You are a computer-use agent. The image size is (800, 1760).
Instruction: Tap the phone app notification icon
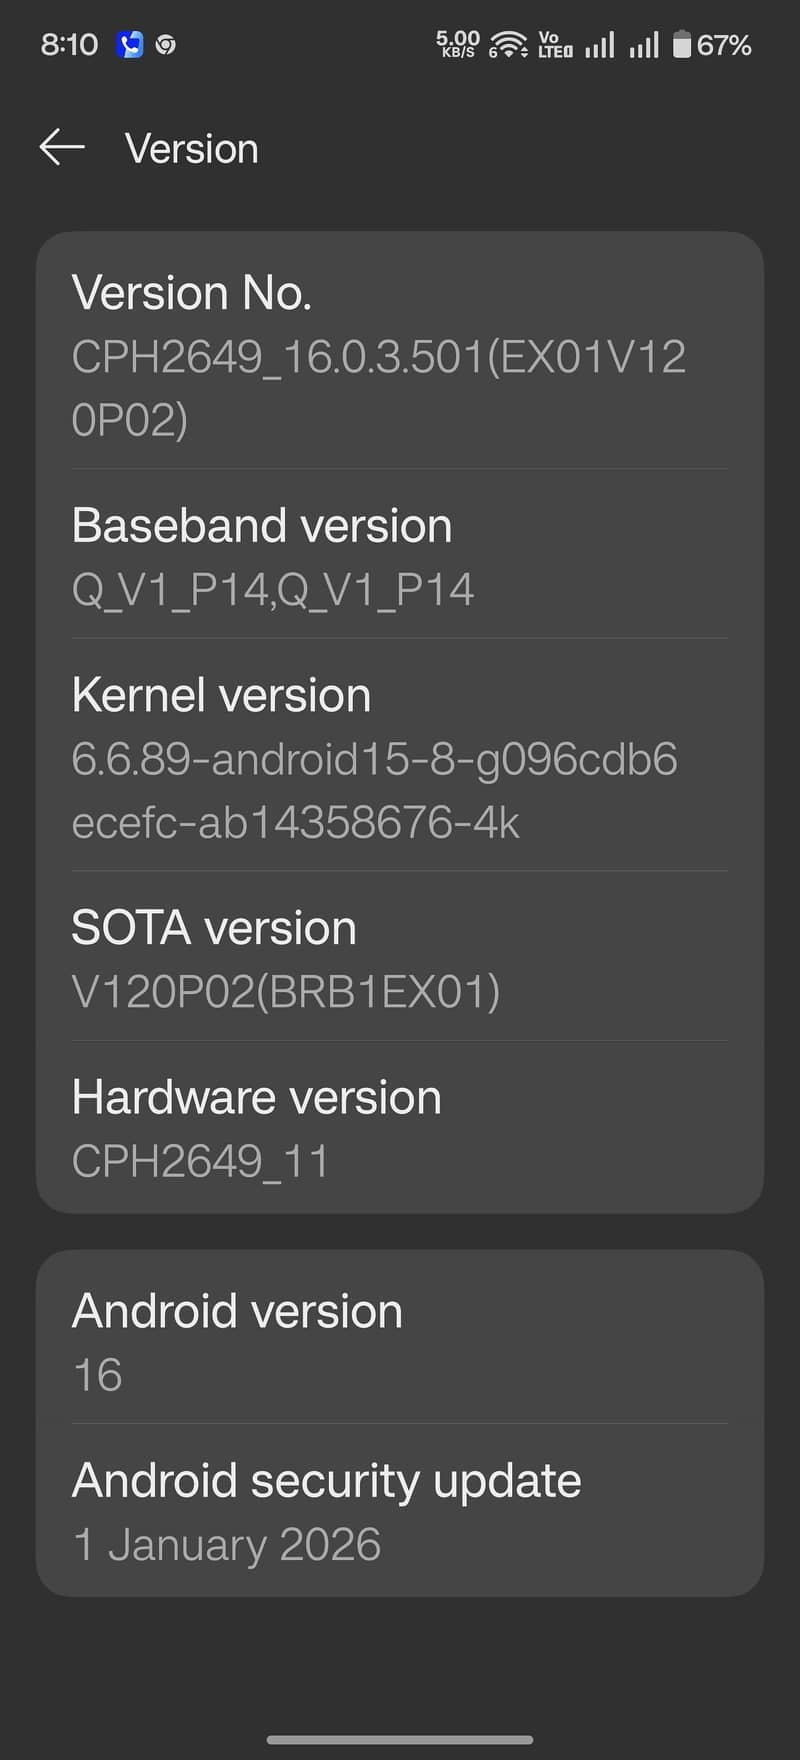(130, 45)
